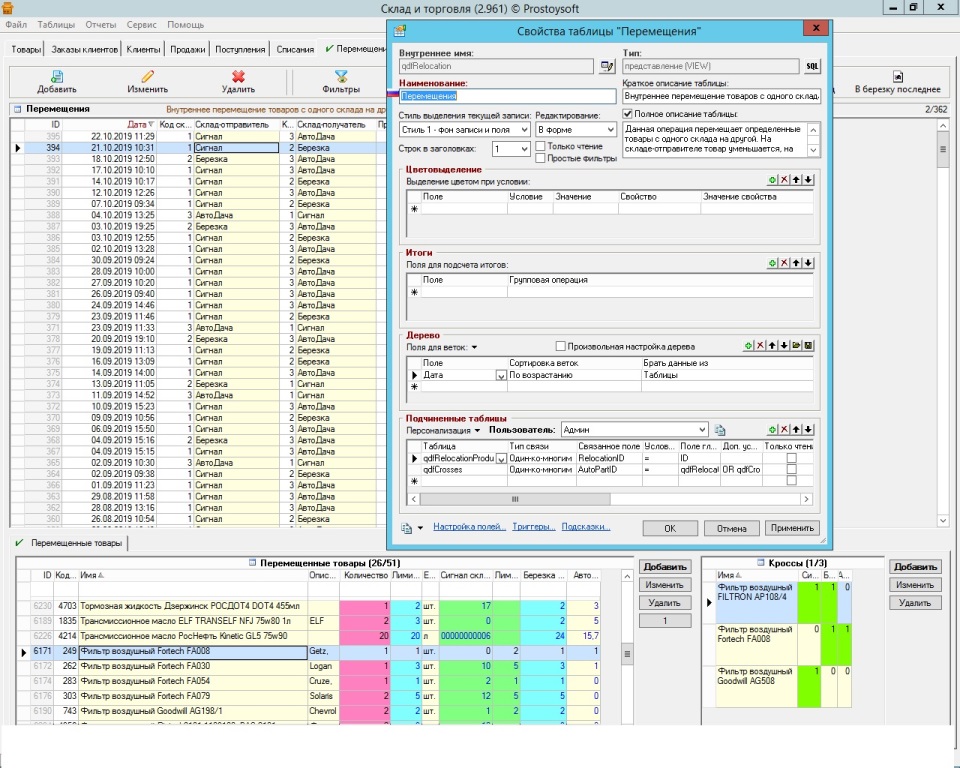960x768 pixels.
Task: Click the save icon in Дерево section
Action: pos(808,345)
